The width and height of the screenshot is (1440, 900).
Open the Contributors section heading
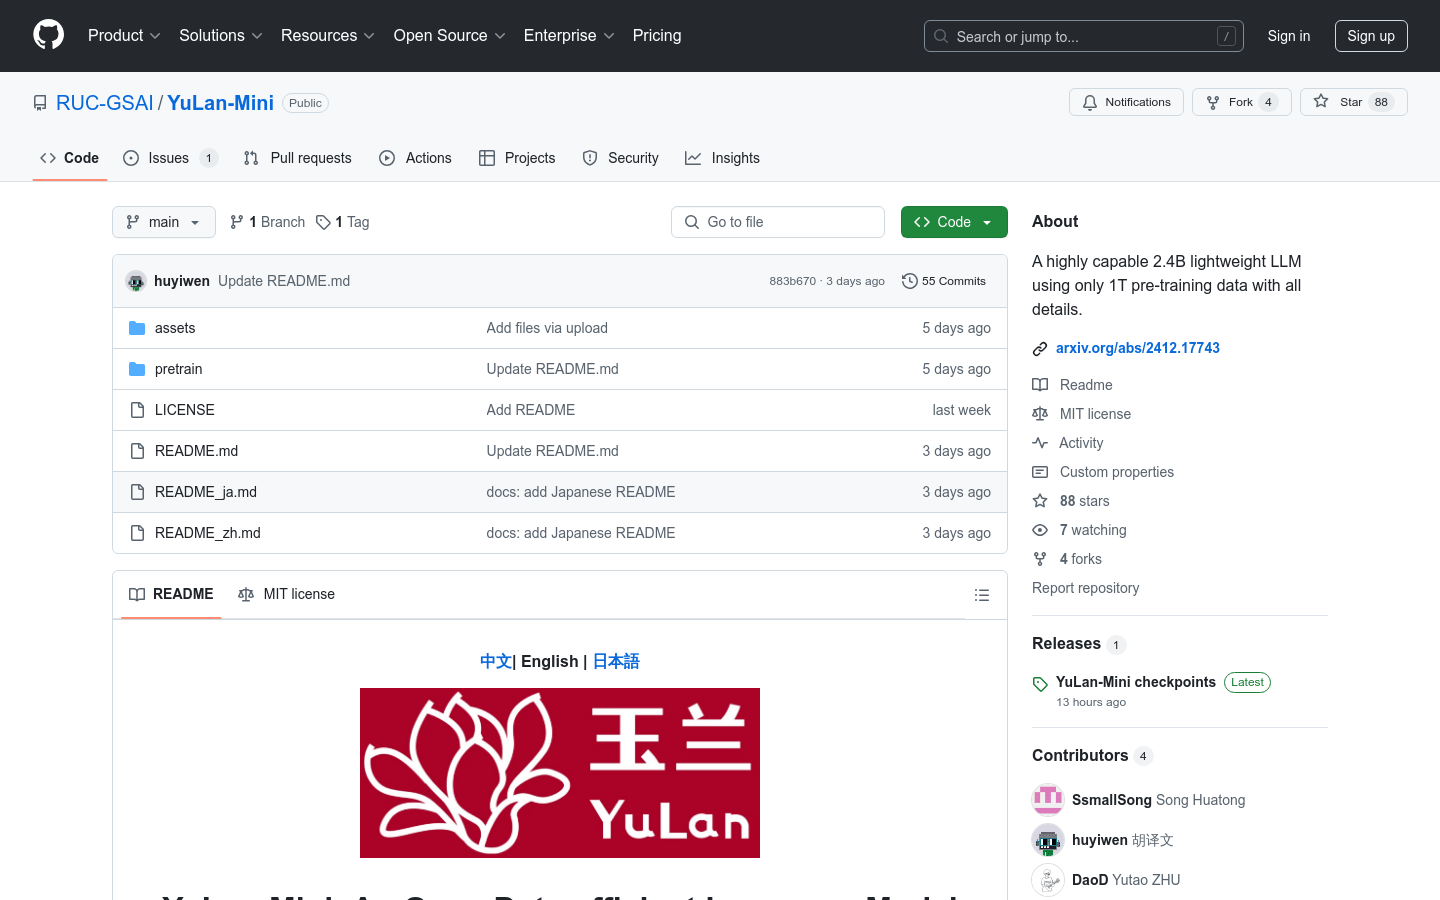(x=1092, y=756)
